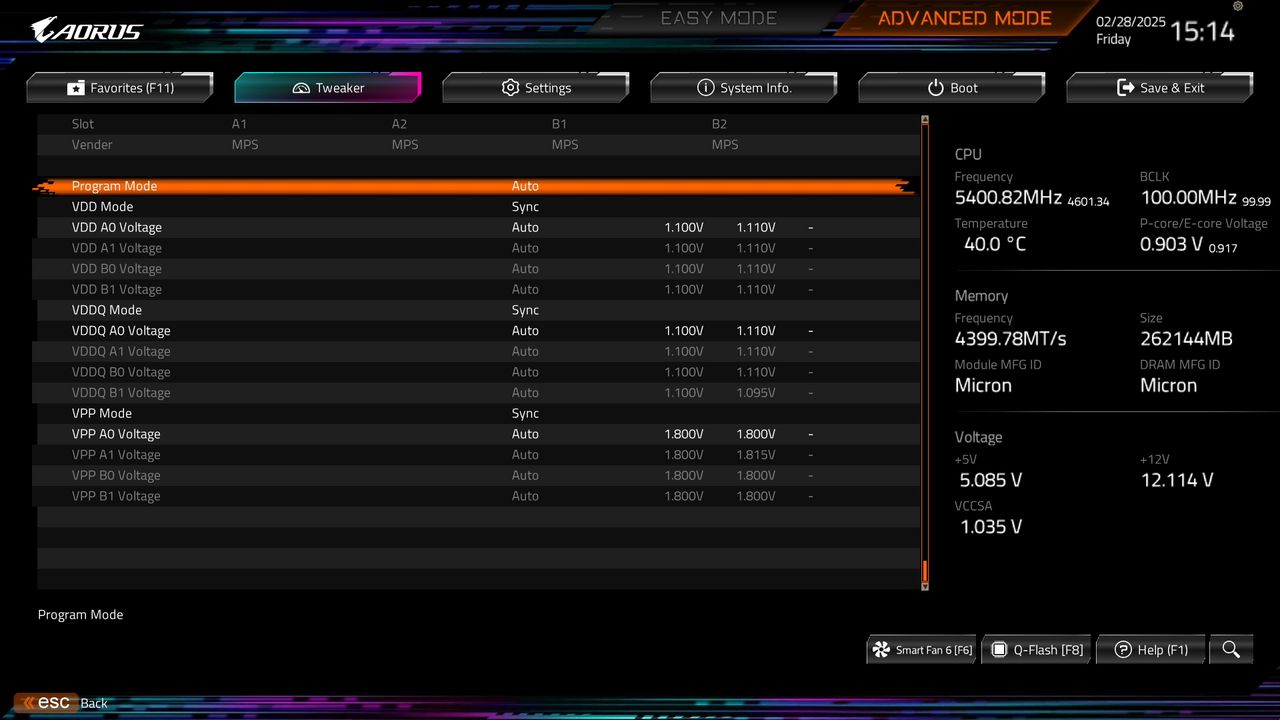Select the VPP B1 Voltage row

coord(478,496)
